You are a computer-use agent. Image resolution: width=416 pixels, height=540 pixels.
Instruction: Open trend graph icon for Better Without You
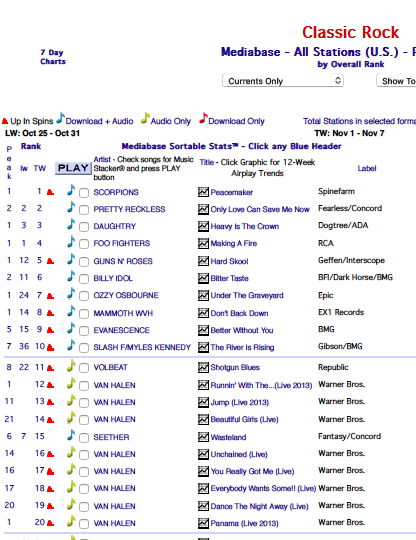[x=203, y=330]
